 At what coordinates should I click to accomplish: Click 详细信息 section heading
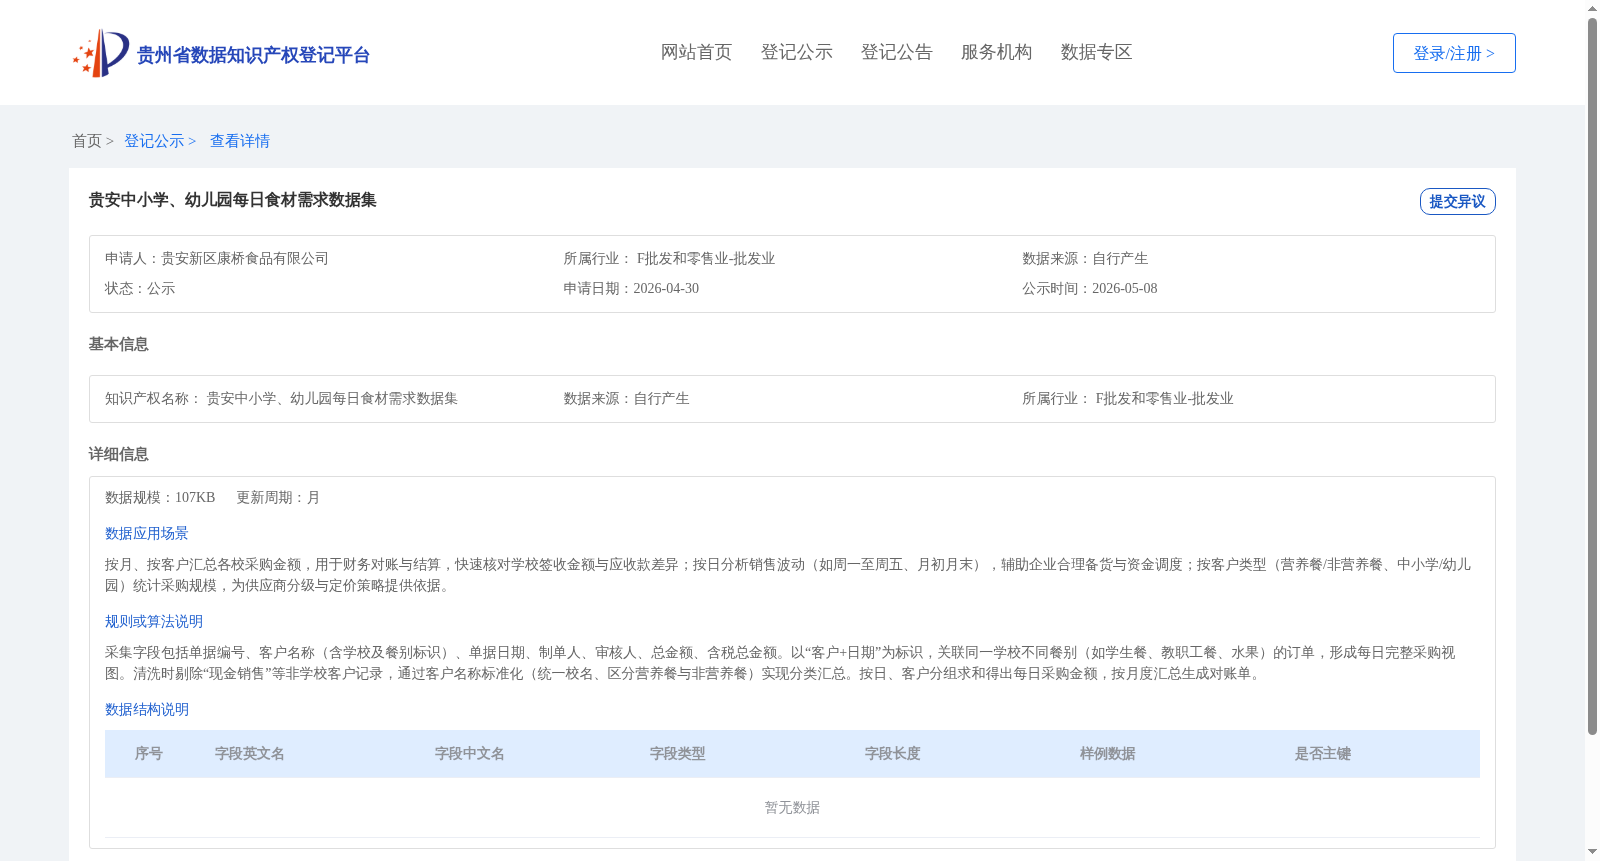tap(119, 454)
